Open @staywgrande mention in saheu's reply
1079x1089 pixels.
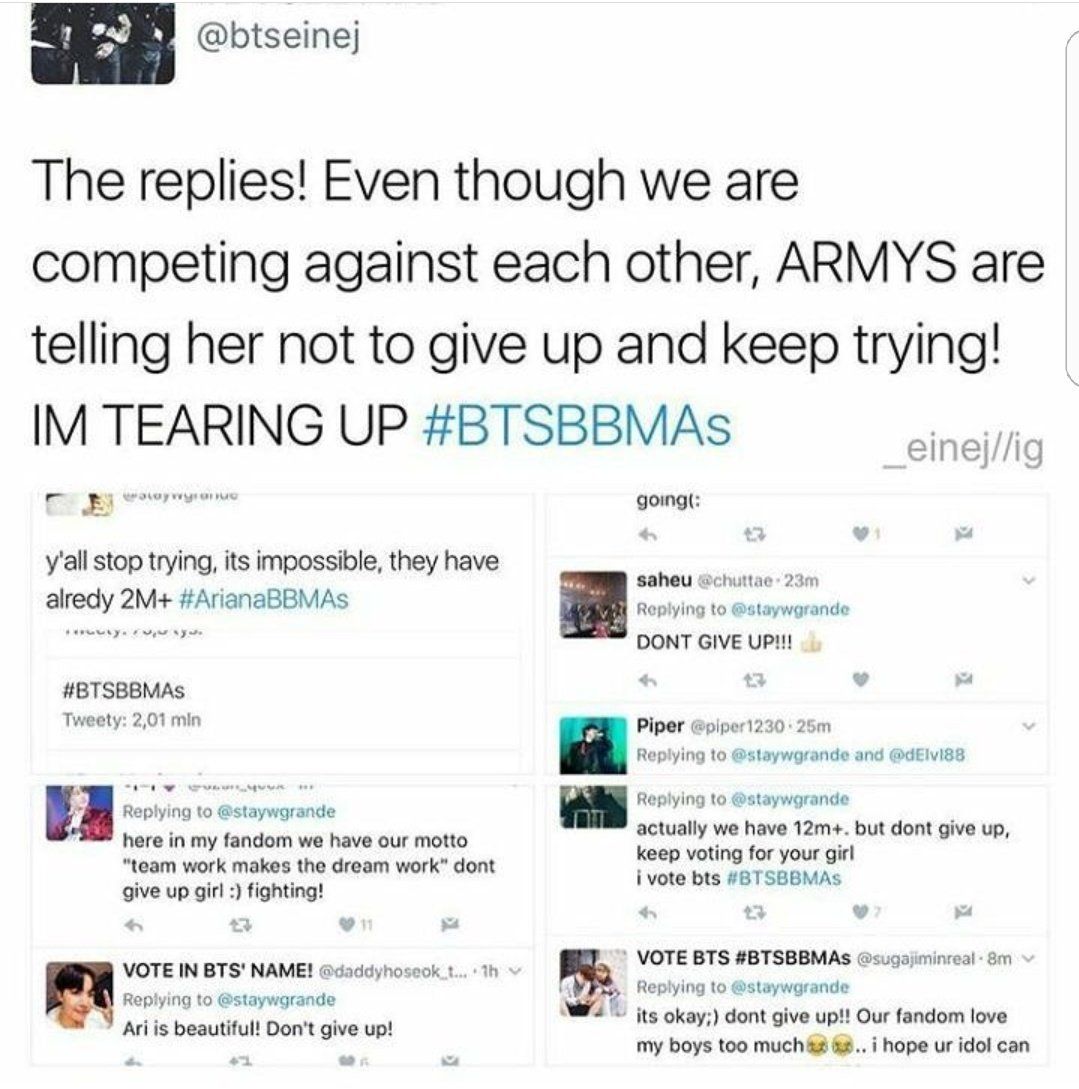790,609
